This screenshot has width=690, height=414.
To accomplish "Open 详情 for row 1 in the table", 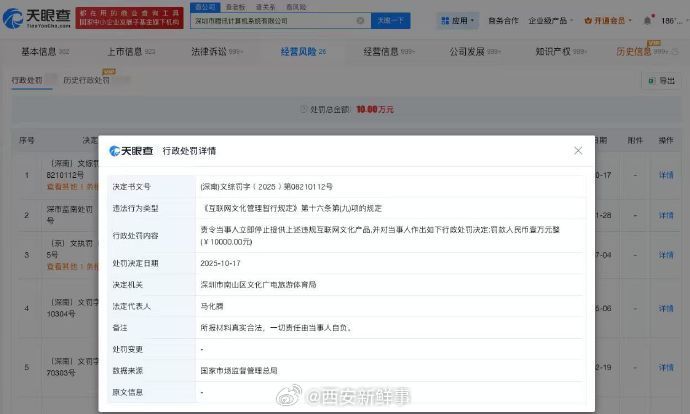I will 666,175.
